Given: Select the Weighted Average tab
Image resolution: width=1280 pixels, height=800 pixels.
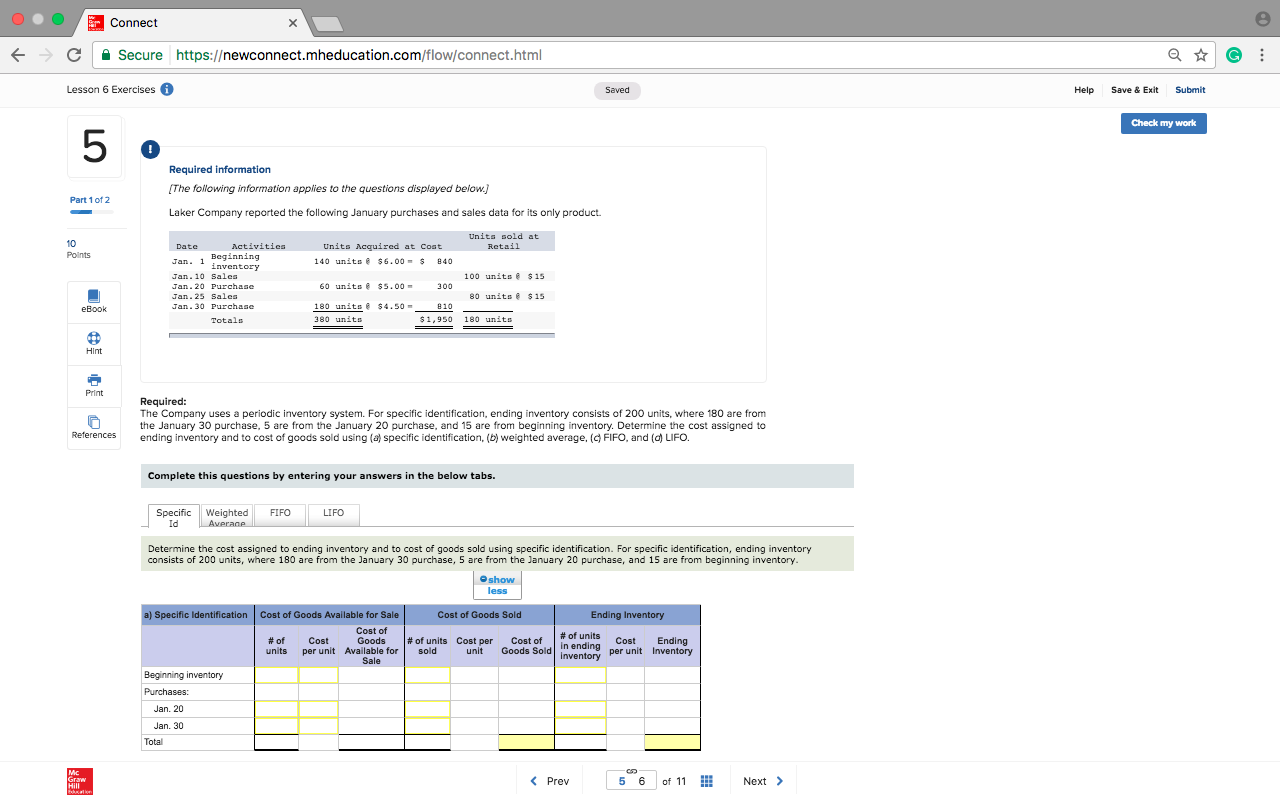Looking at the screenshot, I should point(226,513).
